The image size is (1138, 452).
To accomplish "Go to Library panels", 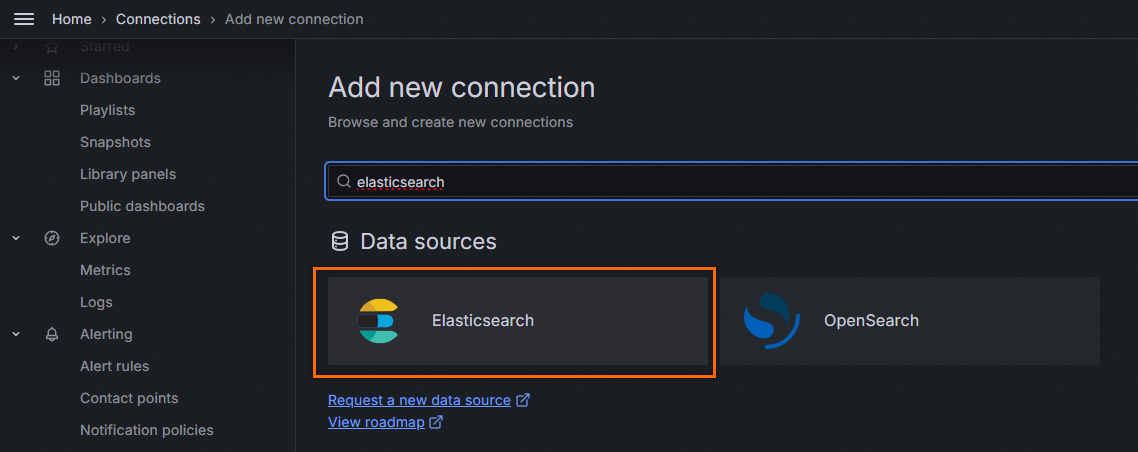I will tap(127, 174).
